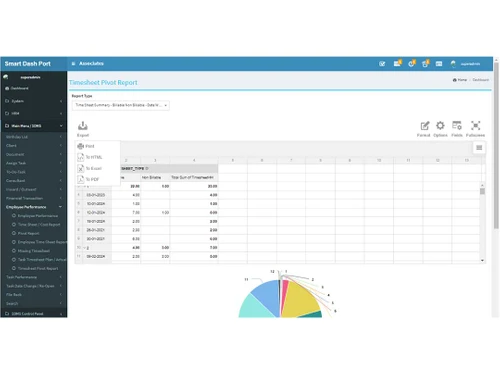Open Consultant sidebar item
500x375 pixels.
[x=15, y=181]
